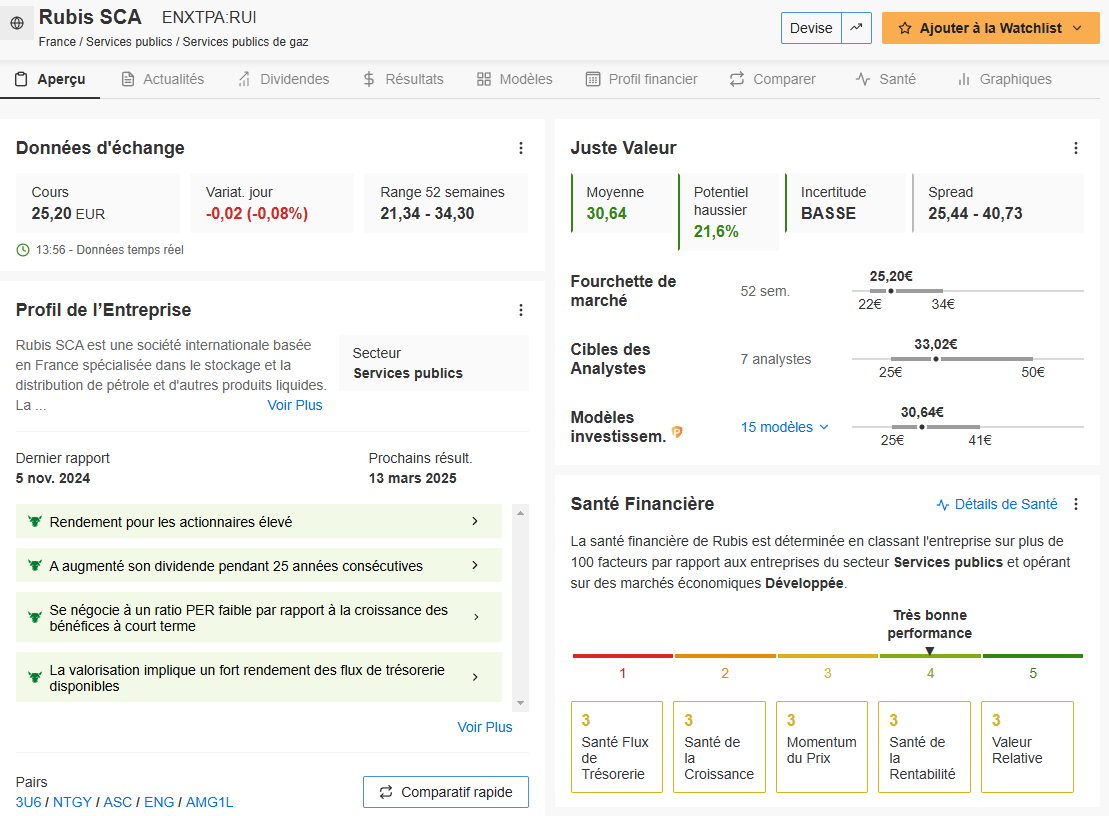Click the Dernier rapport date 5 nov. 2024
Screen dimensions: 1109x816
pos(53,478)
